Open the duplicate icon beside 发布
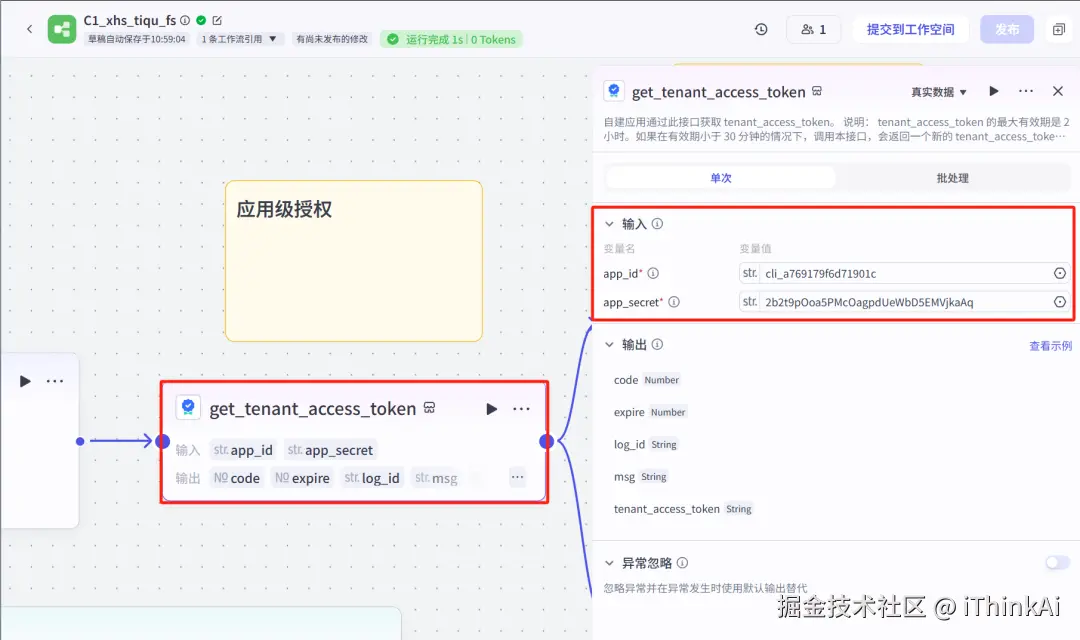 [x=1059, y=29]
